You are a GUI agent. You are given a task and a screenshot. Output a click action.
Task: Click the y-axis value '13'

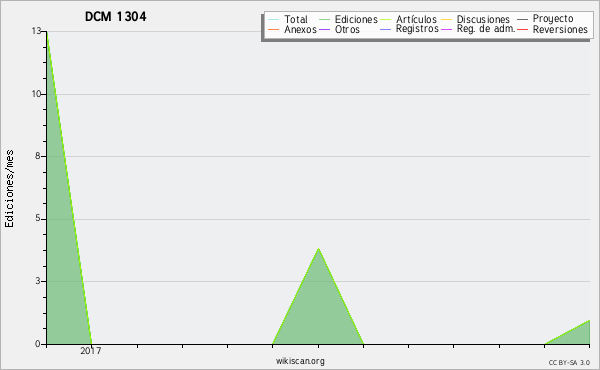[x=36, y=31]
